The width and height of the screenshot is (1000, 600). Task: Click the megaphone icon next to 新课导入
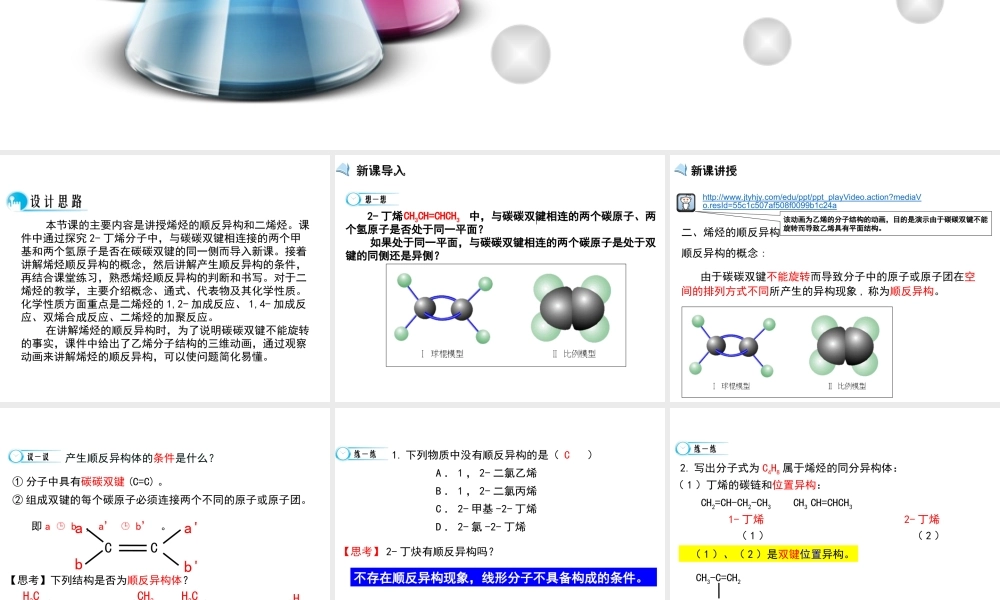(343, 170)
